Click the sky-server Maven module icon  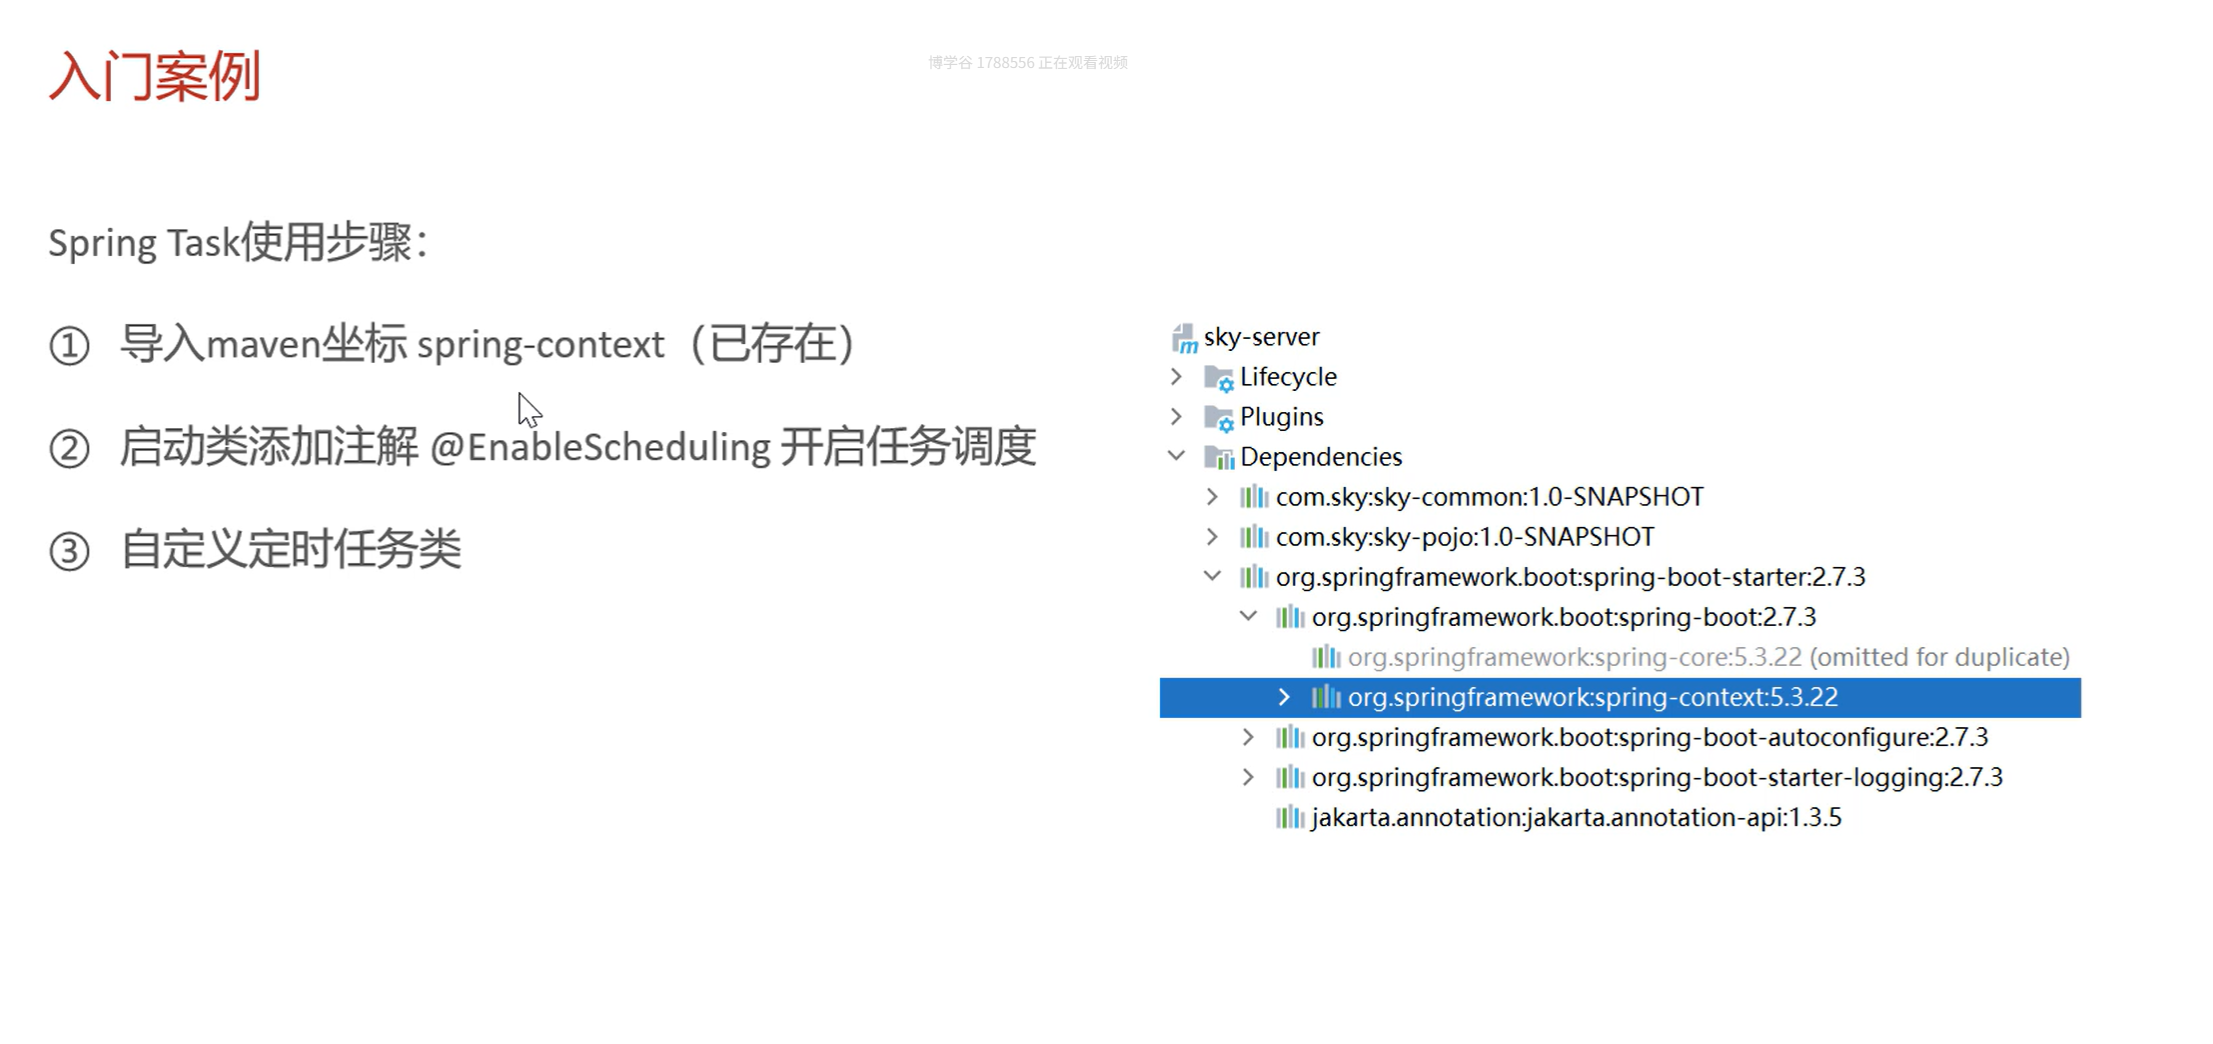1184,338
